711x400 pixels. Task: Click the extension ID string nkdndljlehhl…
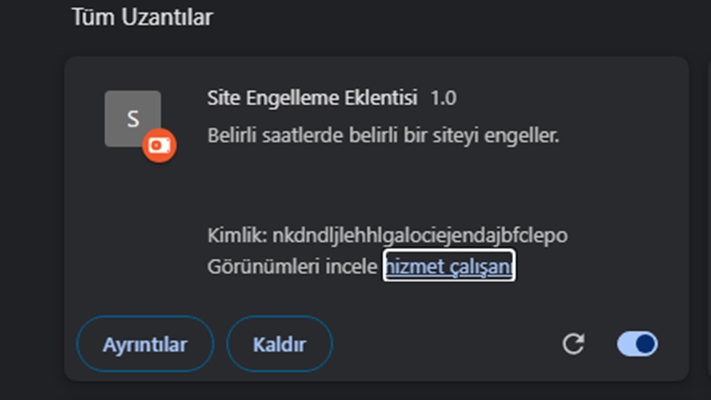tap(420, 235)
